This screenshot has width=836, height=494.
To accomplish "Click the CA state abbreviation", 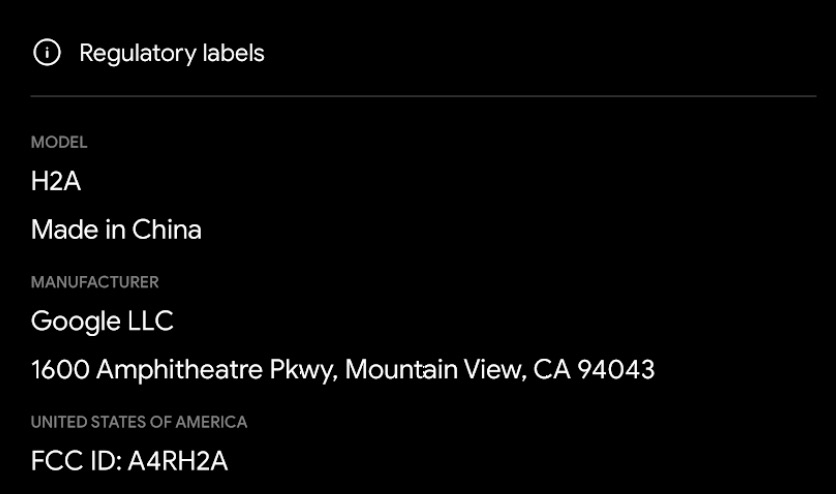I will 551,370.
